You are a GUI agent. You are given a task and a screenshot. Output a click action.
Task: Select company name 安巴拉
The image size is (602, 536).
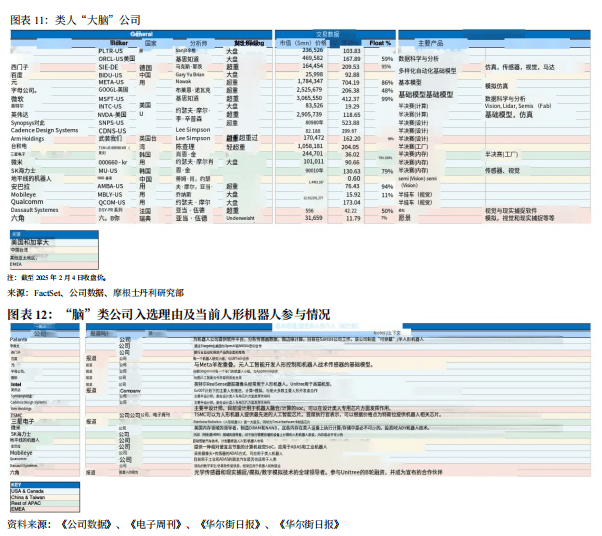pos(20,187)
